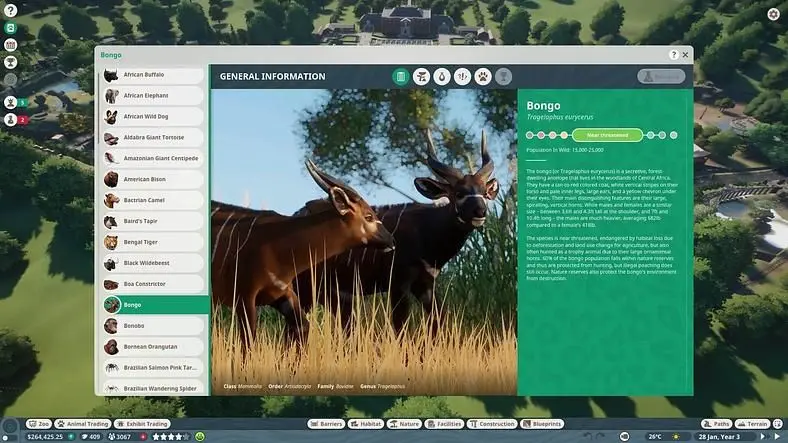Select Bonobo entry in the list
788x443 pixels.
153,326
